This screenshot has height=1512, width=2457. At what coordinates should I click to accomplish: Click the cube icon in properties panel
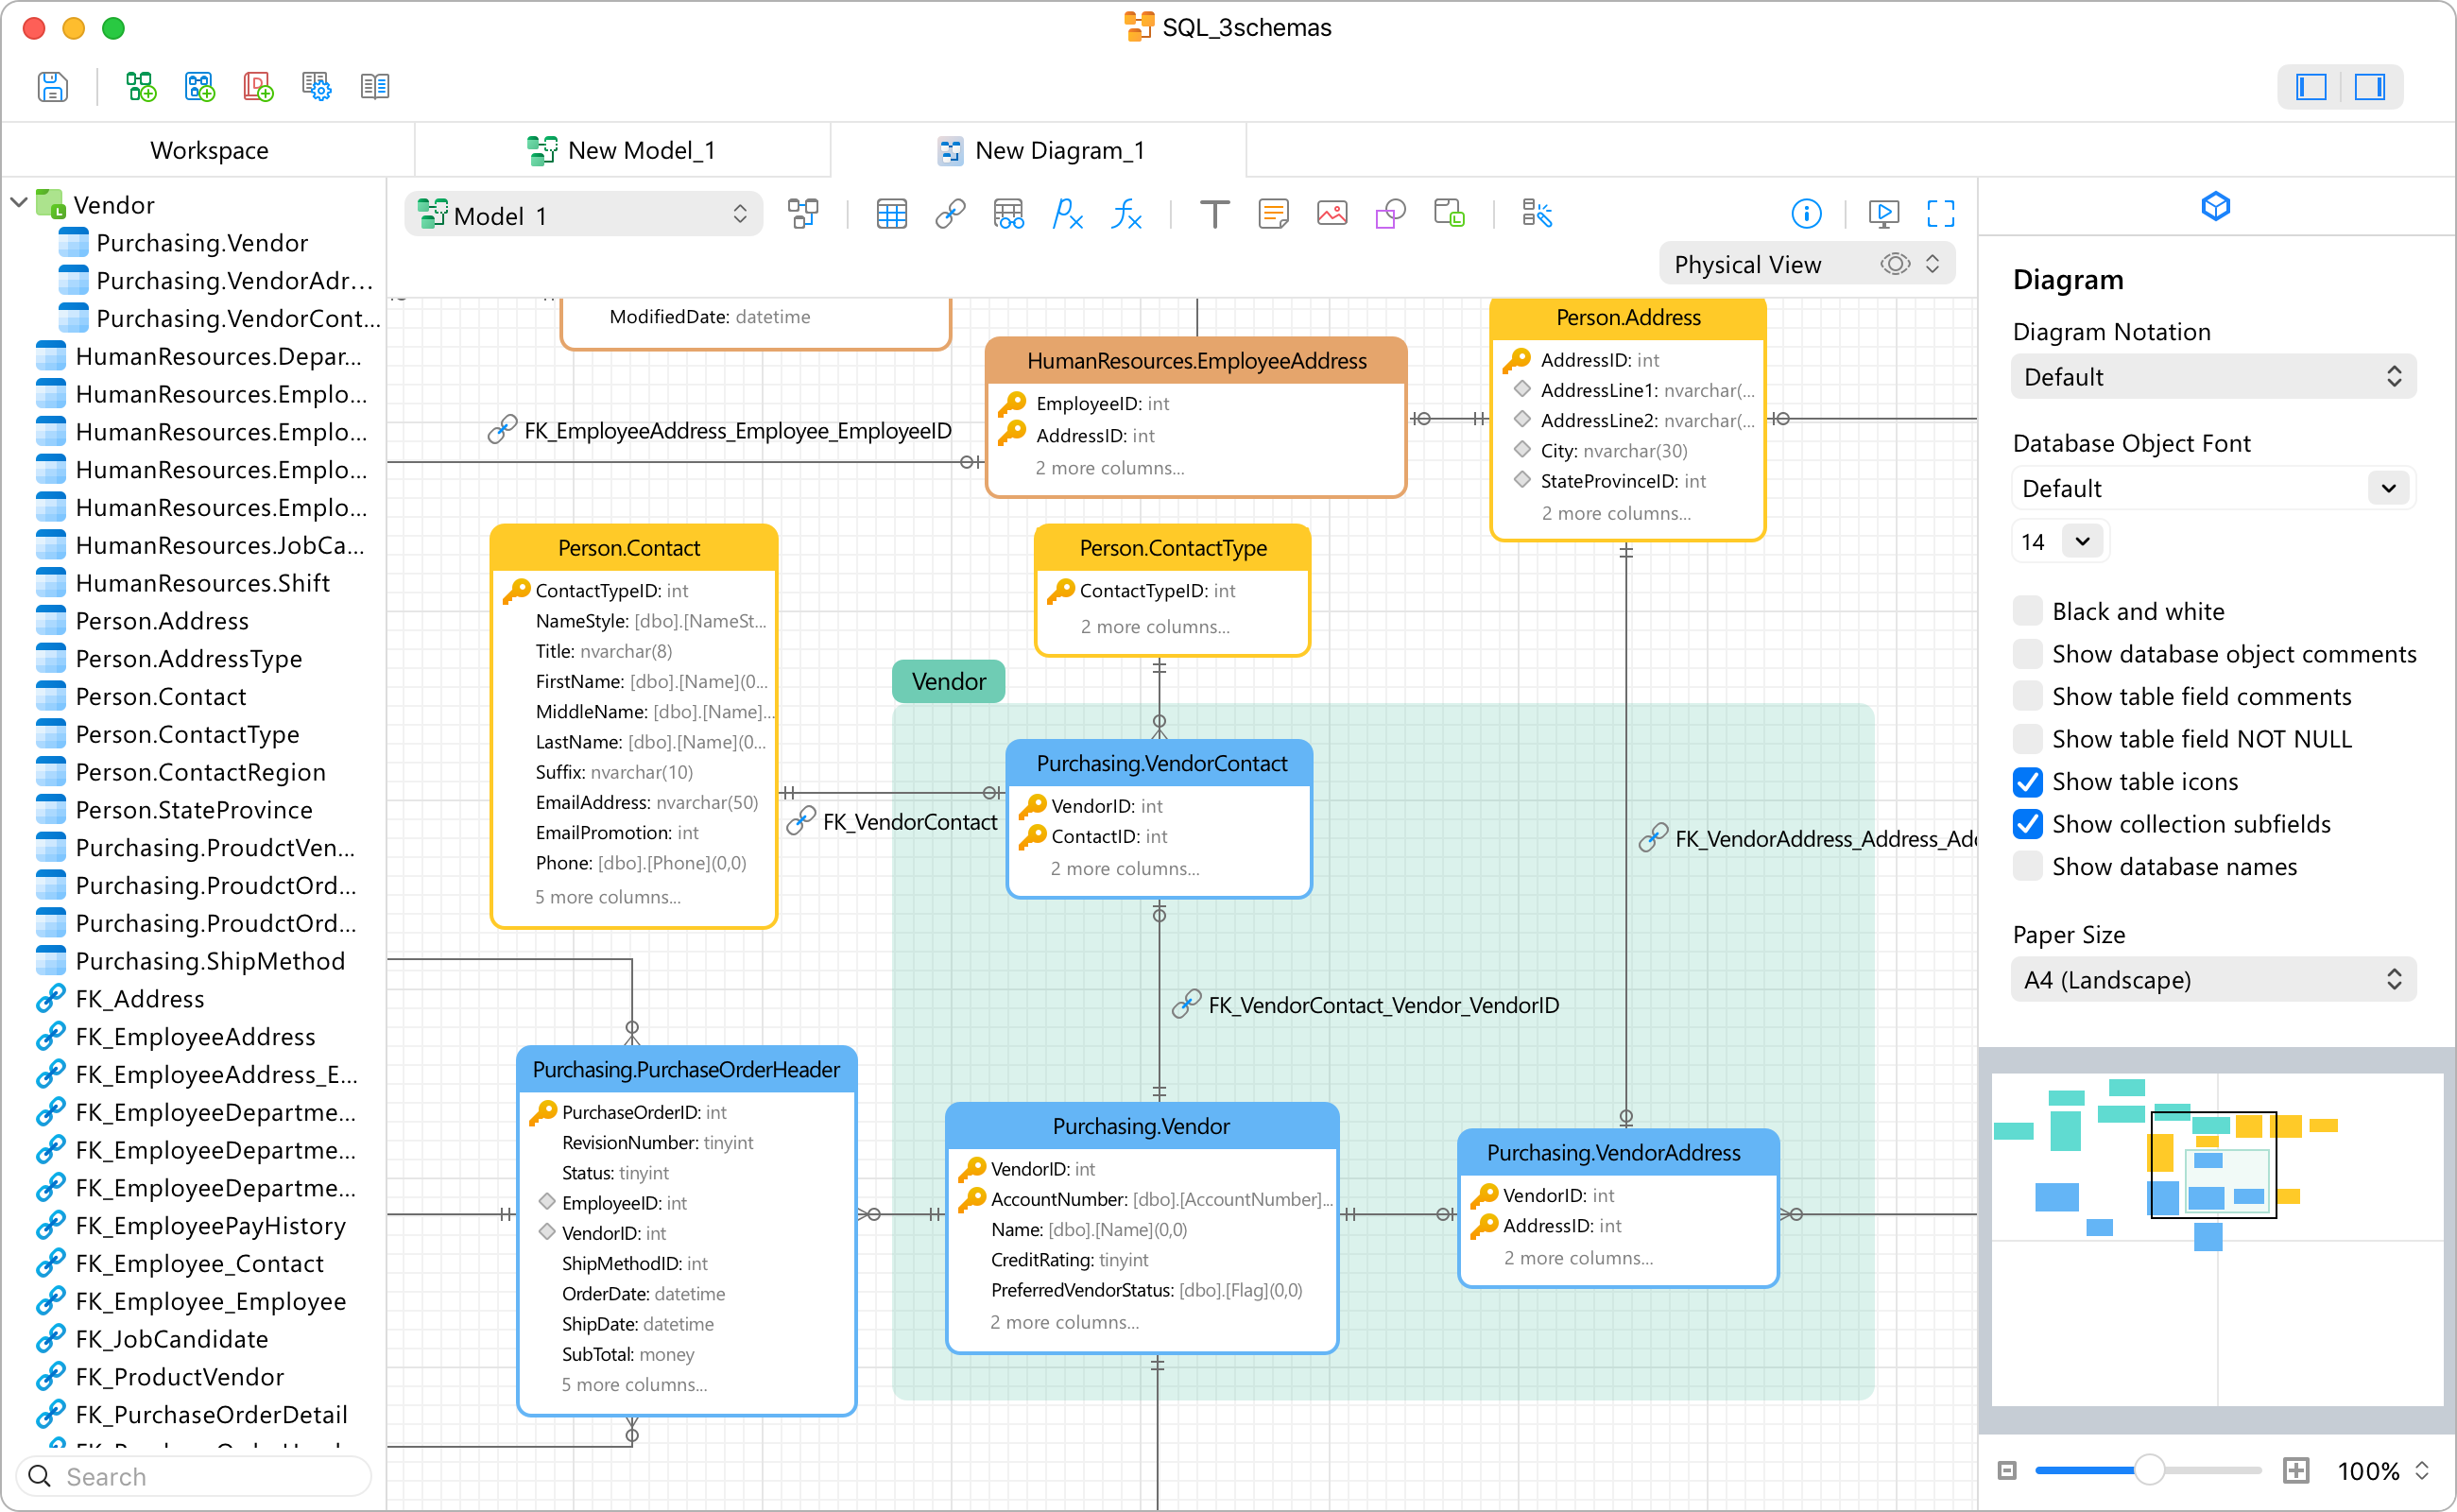2215,207
